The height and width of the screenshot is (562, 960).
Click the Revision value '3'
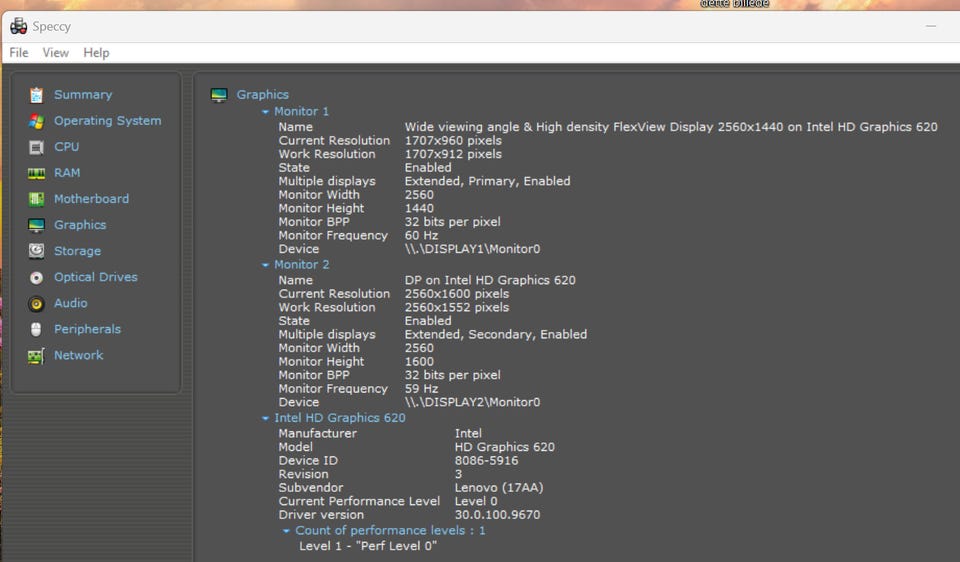(x=458, y=474)
